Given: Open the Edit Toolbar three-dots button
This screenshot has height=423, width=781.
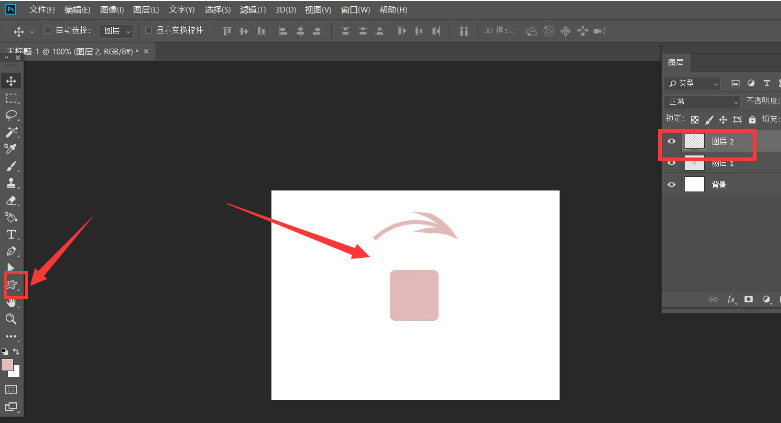Looking at the screenshot, I should (11, 336).
